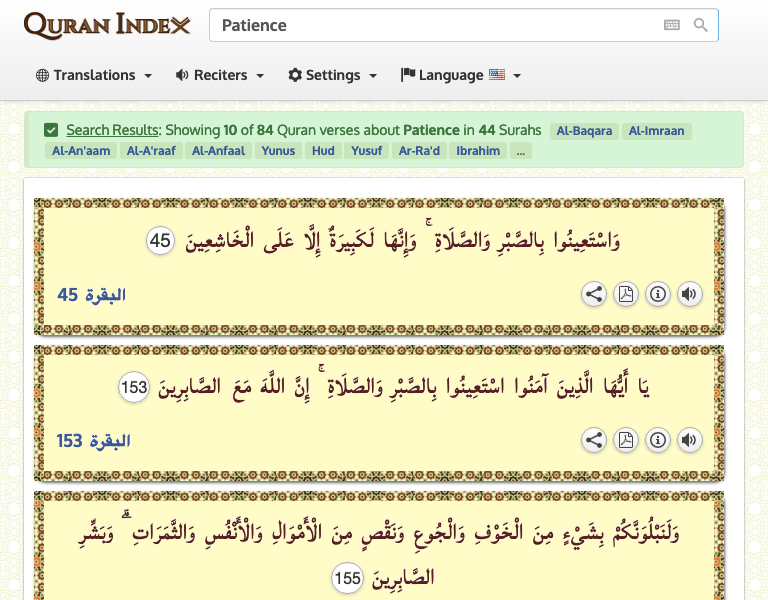Open info for verse 153
Image resolution: width=768 pixels, height=600 pixels.
[x=658, y=440]
